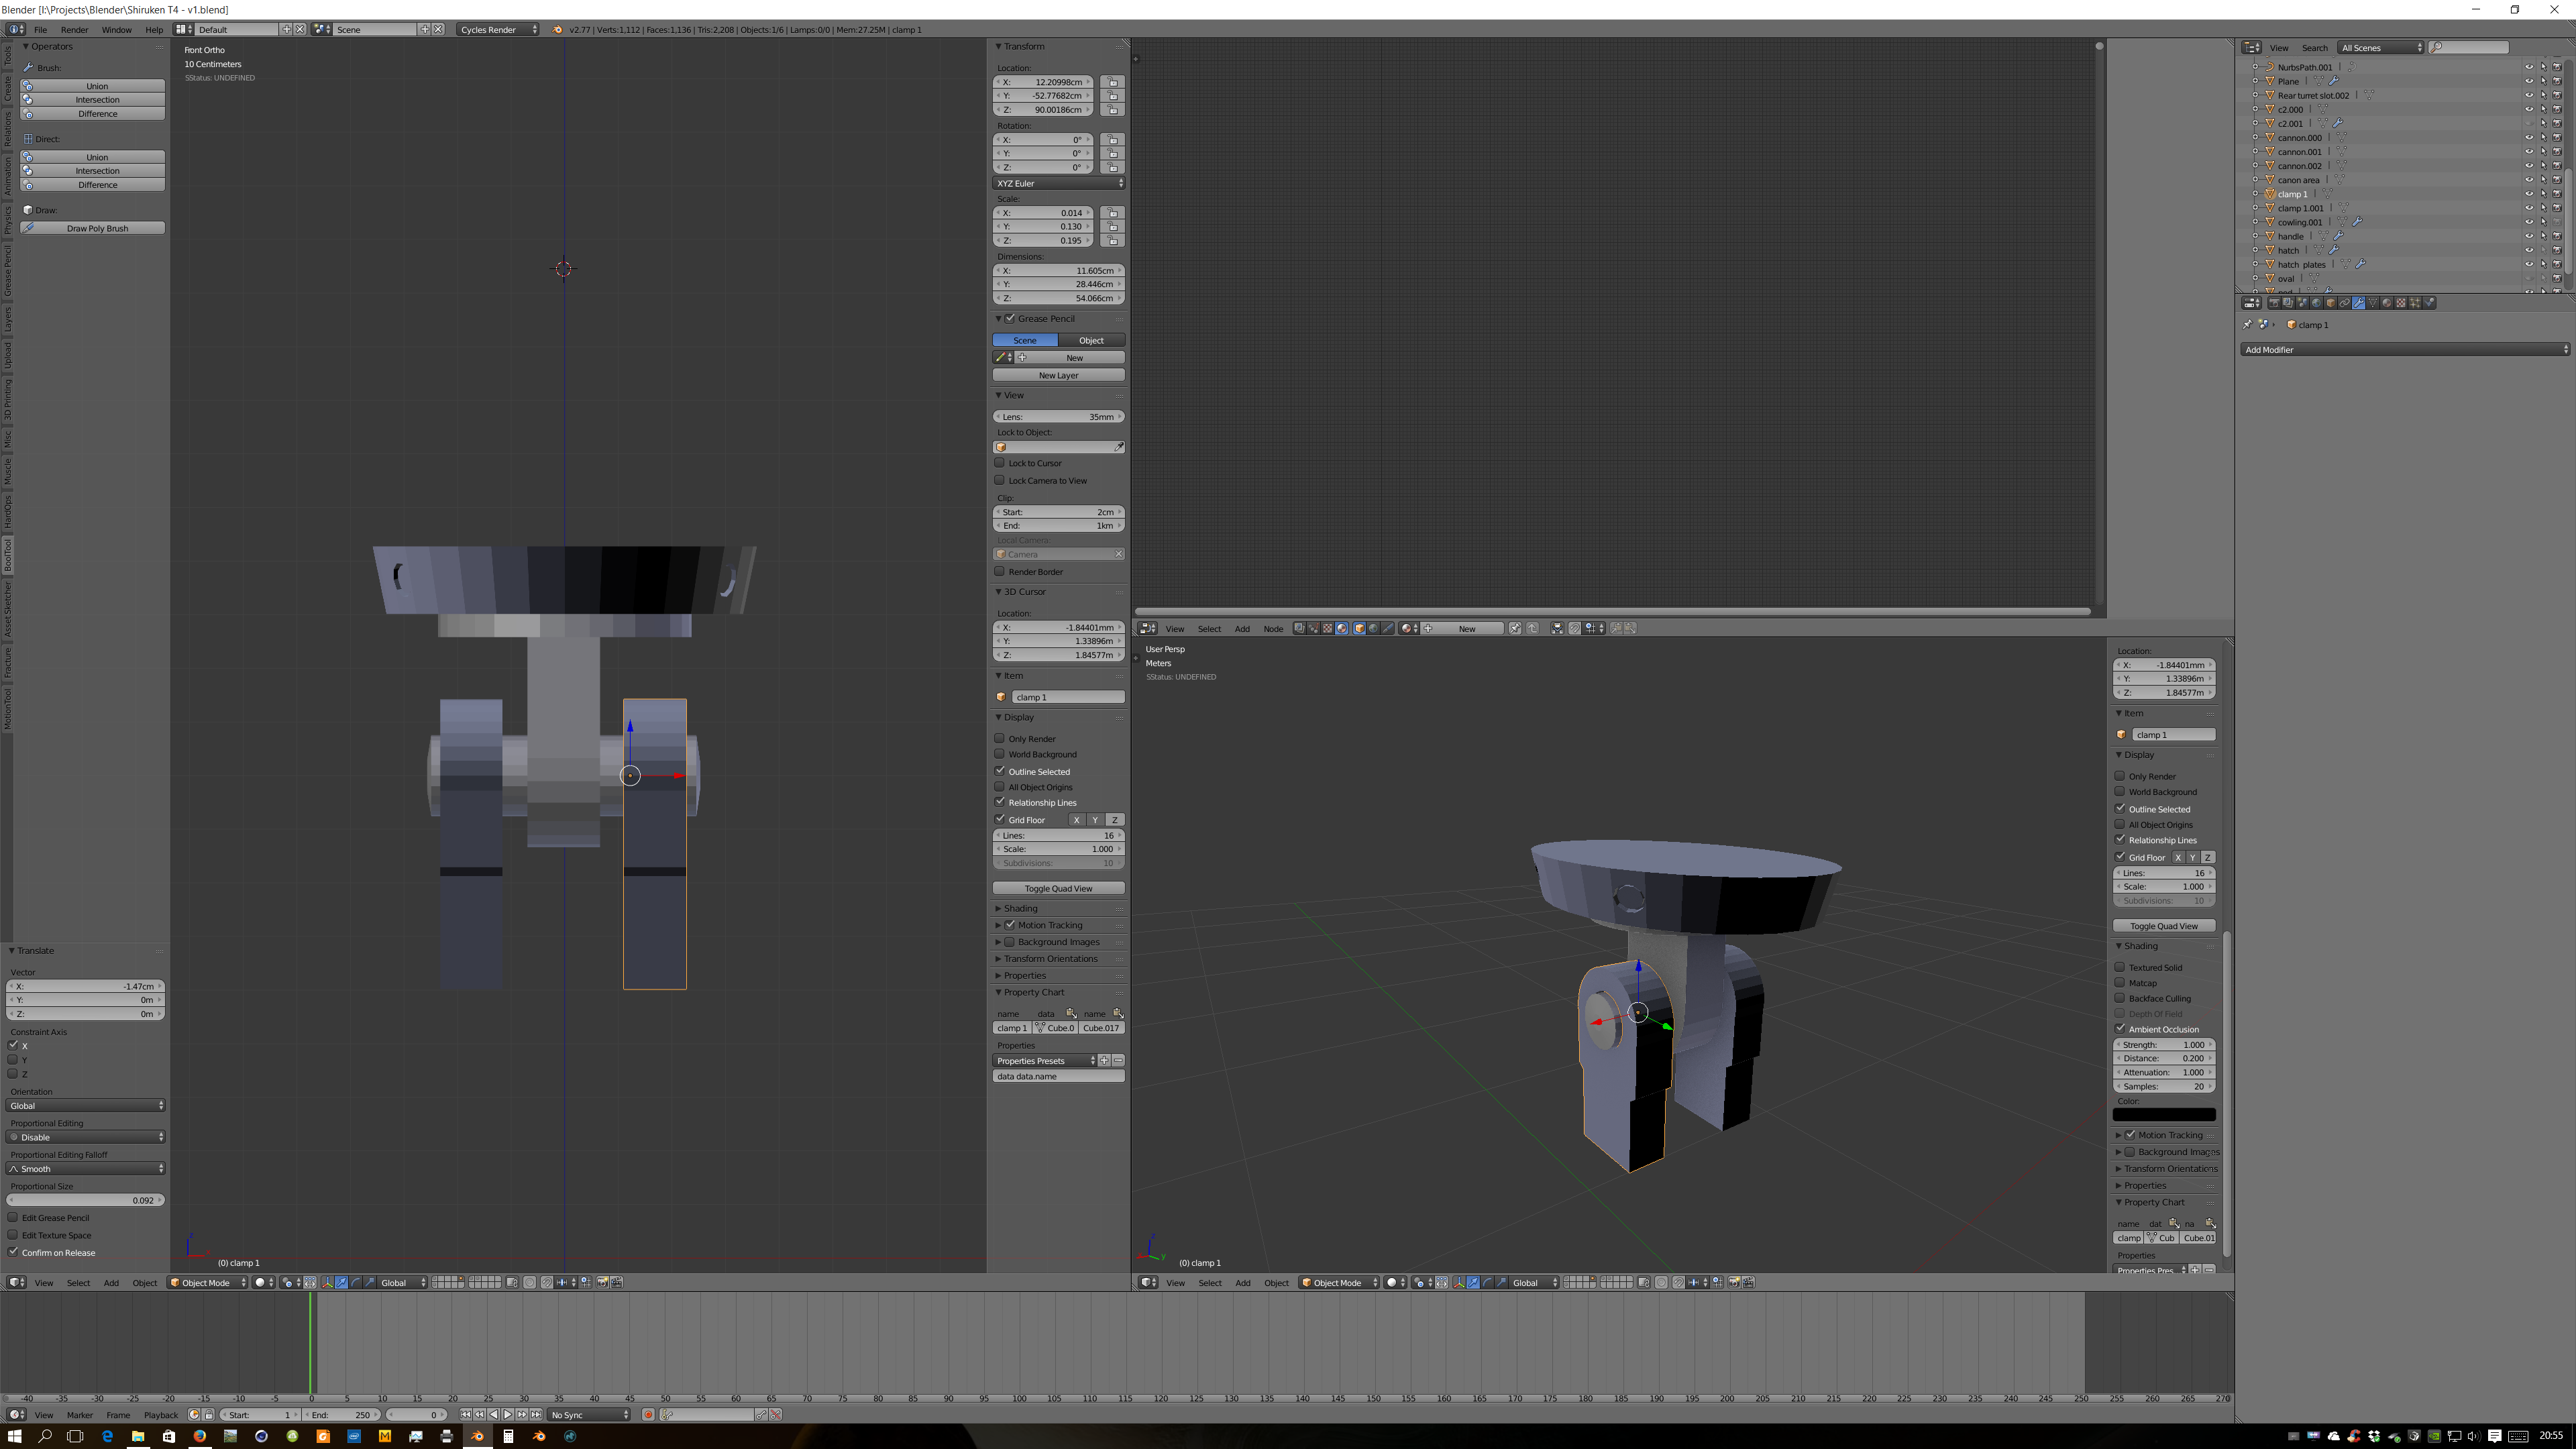Disable Confirm on Release checkbox
This screenshot has width=2576, height=1449.
(13, 1252)
